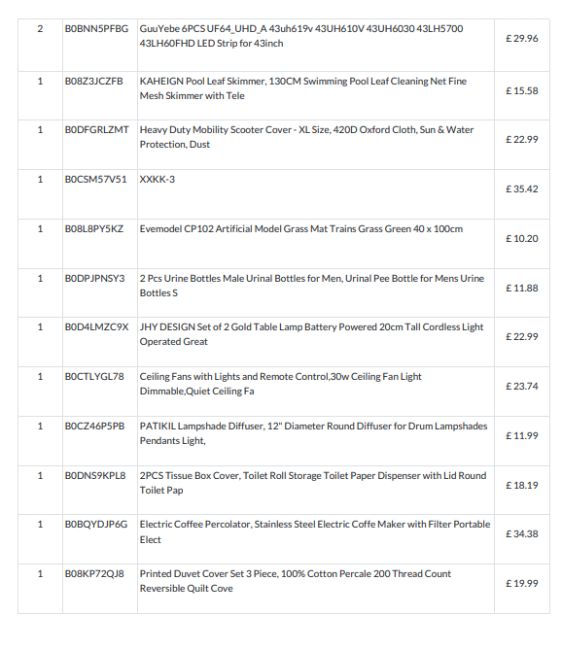Click the PATIKIL Lampshade Diffuser description
Viewport: 562px width, 650px height.
pos(313,433)
